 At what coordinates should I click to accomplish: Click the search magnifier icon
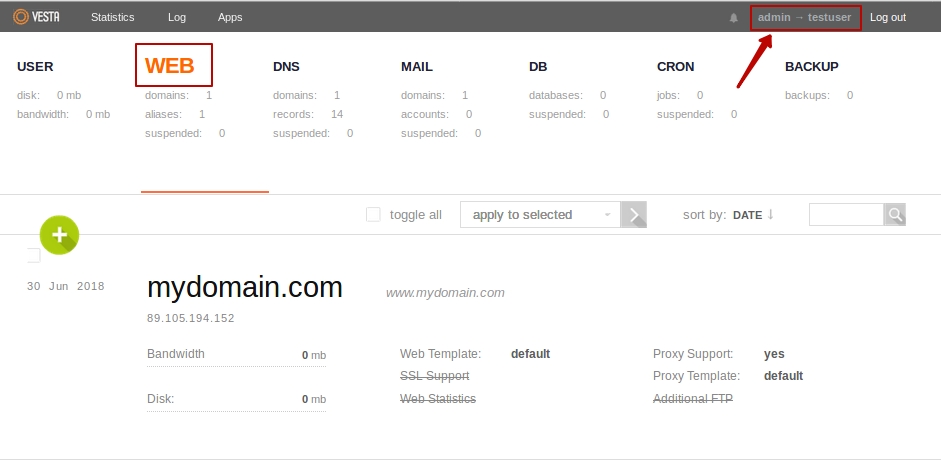(x=895, y=214)
